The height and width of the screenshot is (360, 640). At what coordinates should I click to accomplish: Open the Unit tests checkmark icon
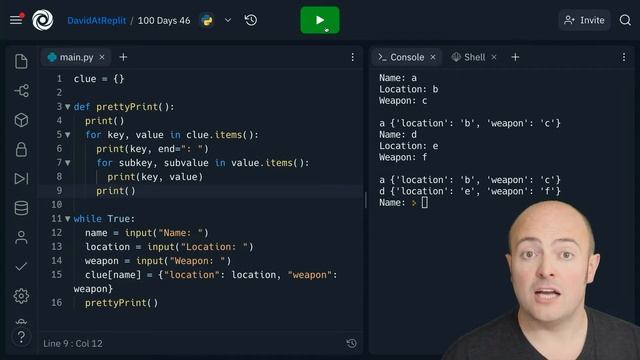[21, 267]
